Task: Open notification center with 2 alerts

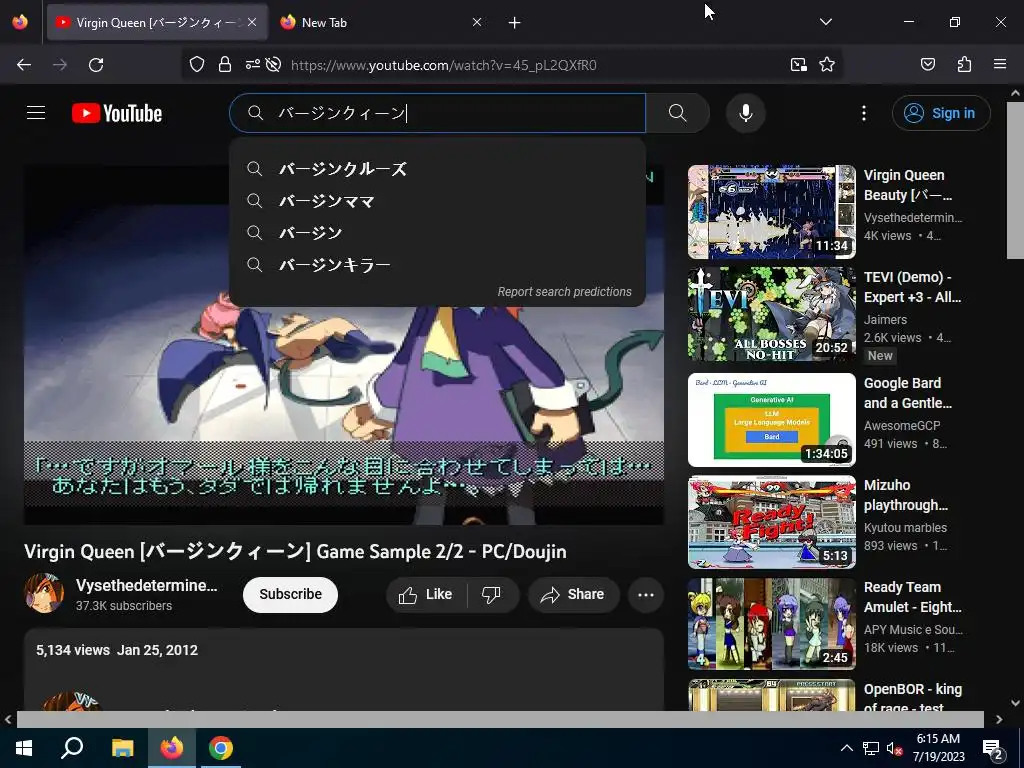Action: 993,749
